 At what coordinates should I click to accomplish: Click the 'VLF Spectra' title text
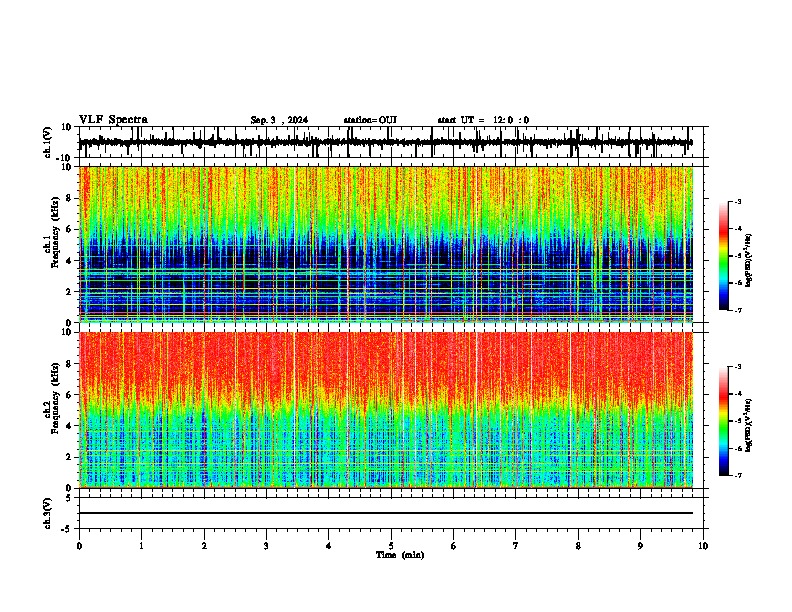[113, 120]
